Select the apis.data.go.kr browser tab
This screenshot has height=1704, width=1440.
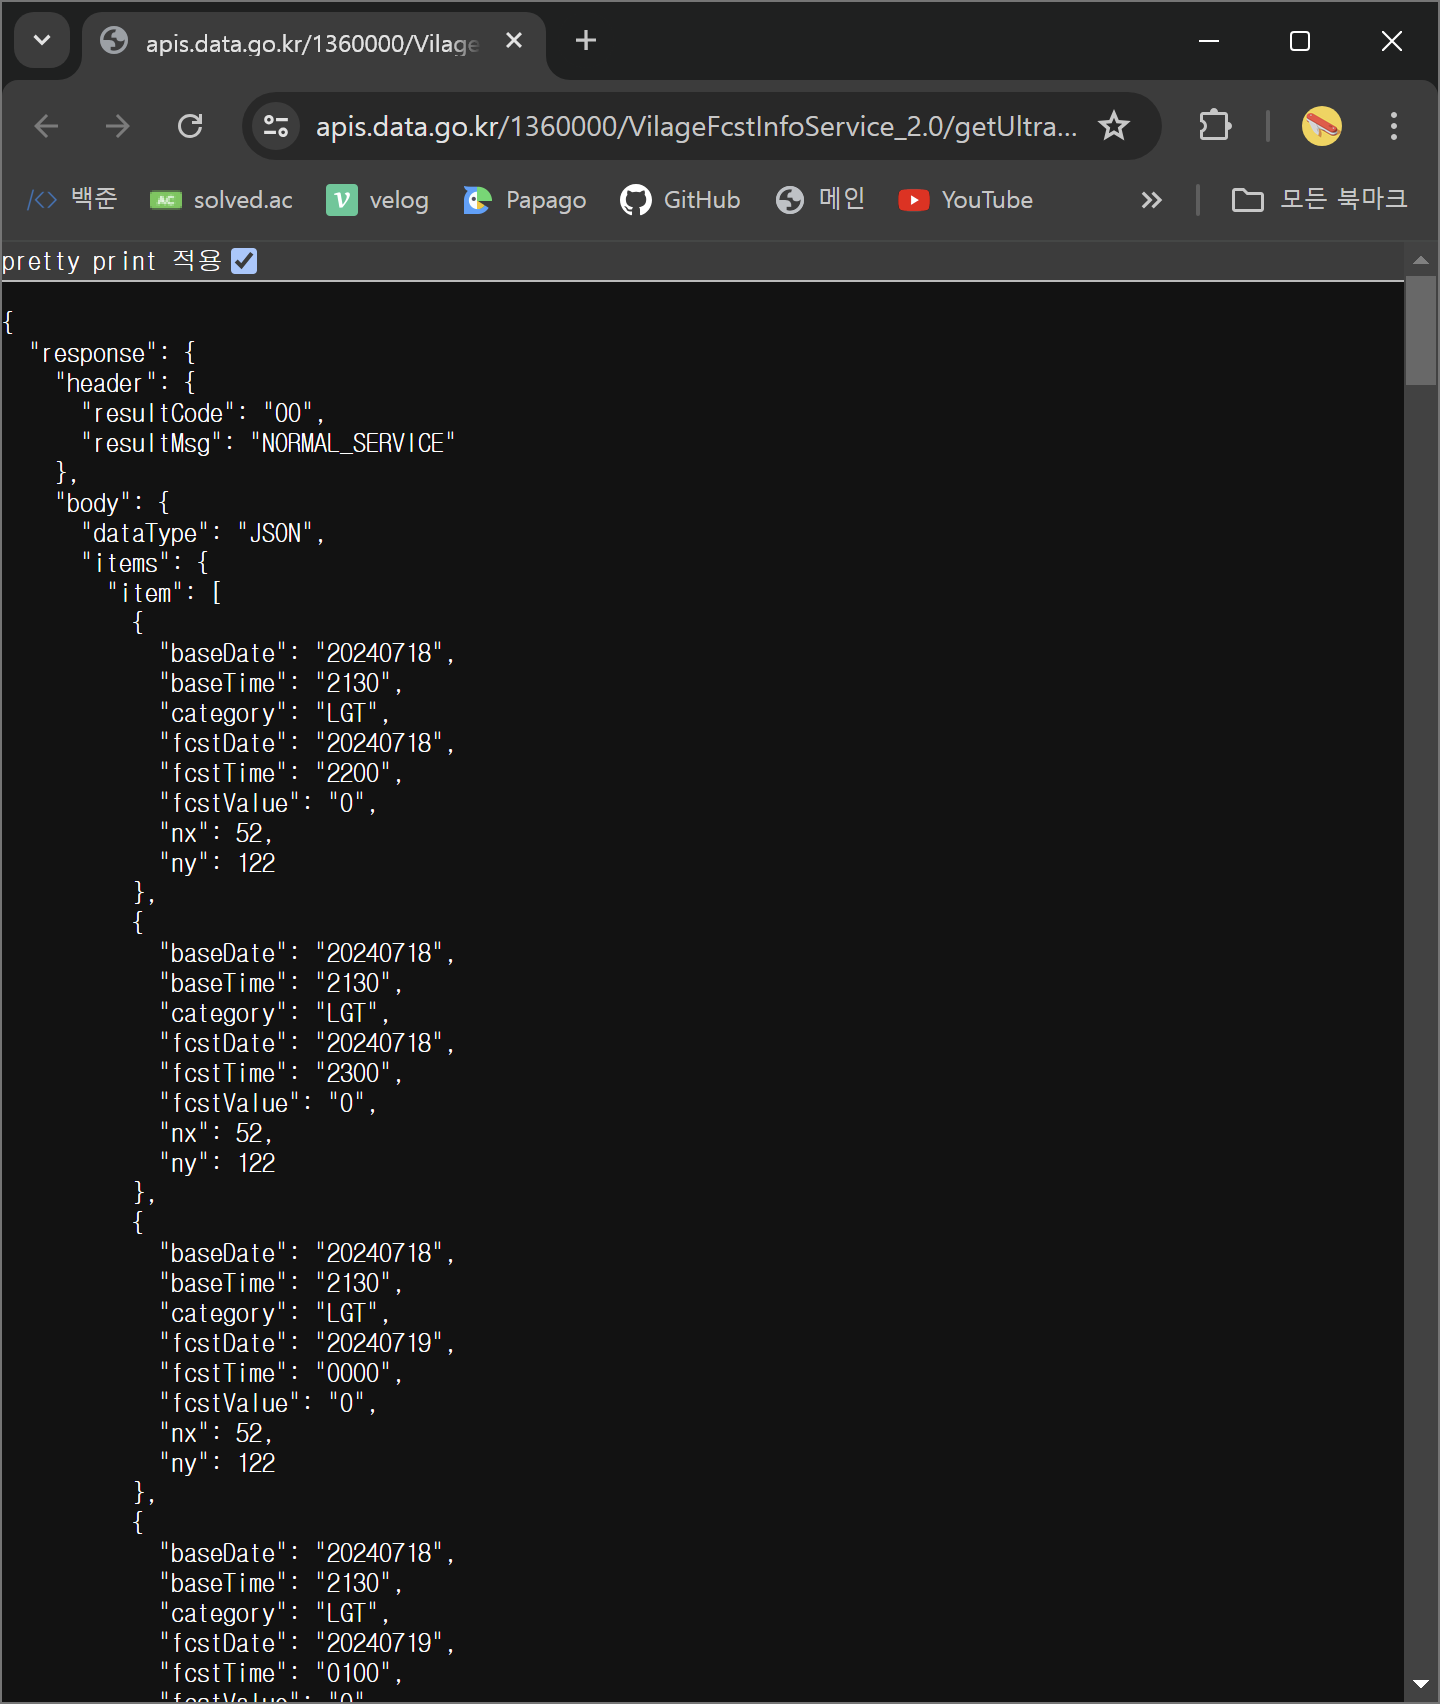[313, 42]
